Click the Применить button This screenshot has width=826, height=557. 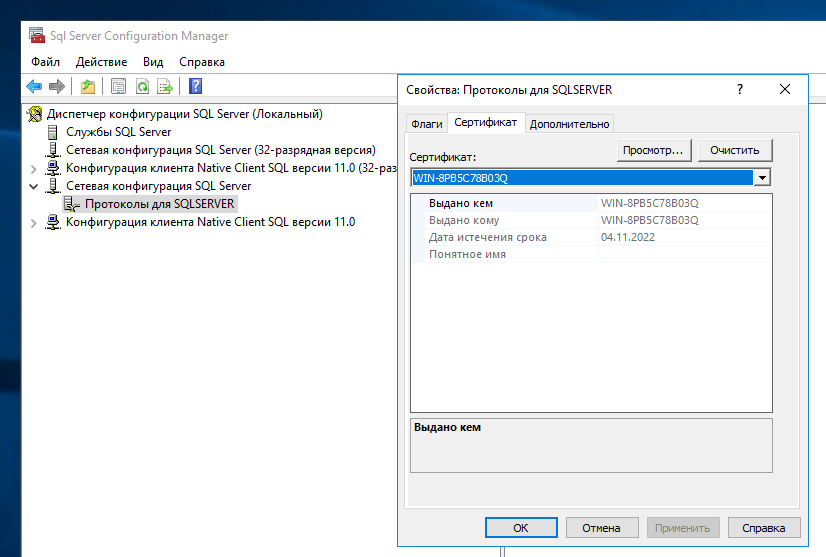coord(683,527)
